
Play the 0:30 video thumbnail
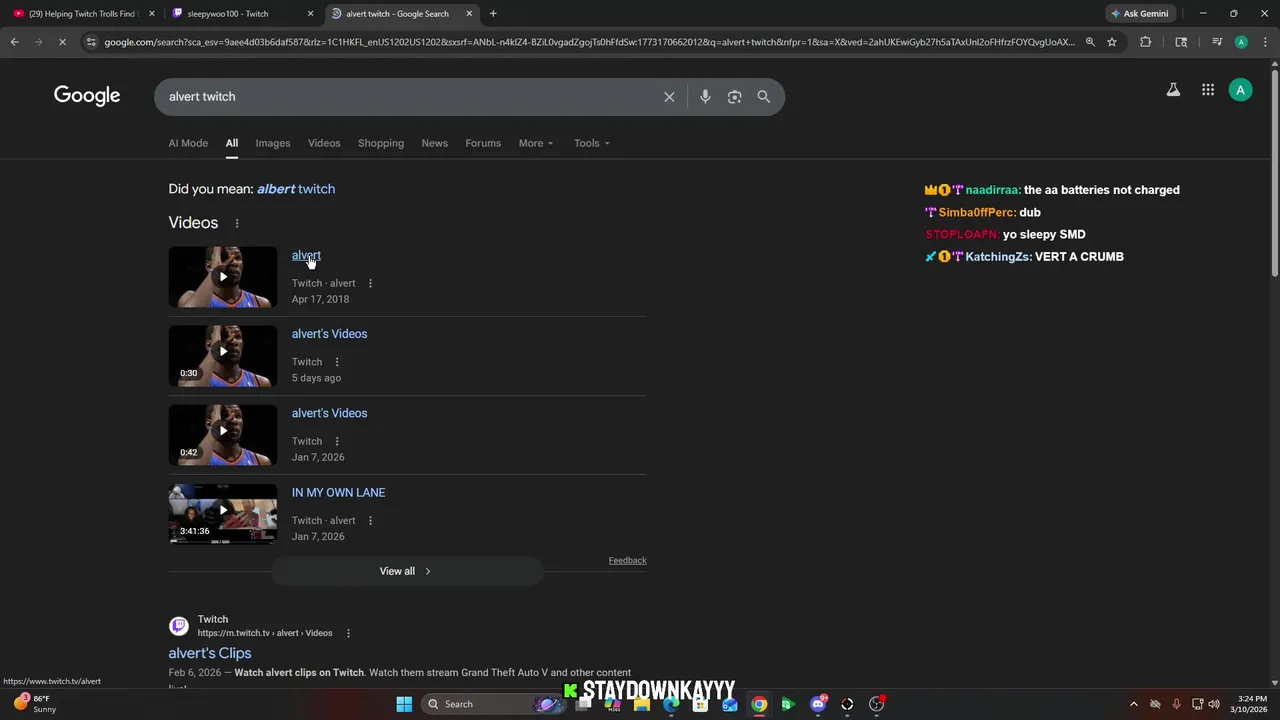223,356
